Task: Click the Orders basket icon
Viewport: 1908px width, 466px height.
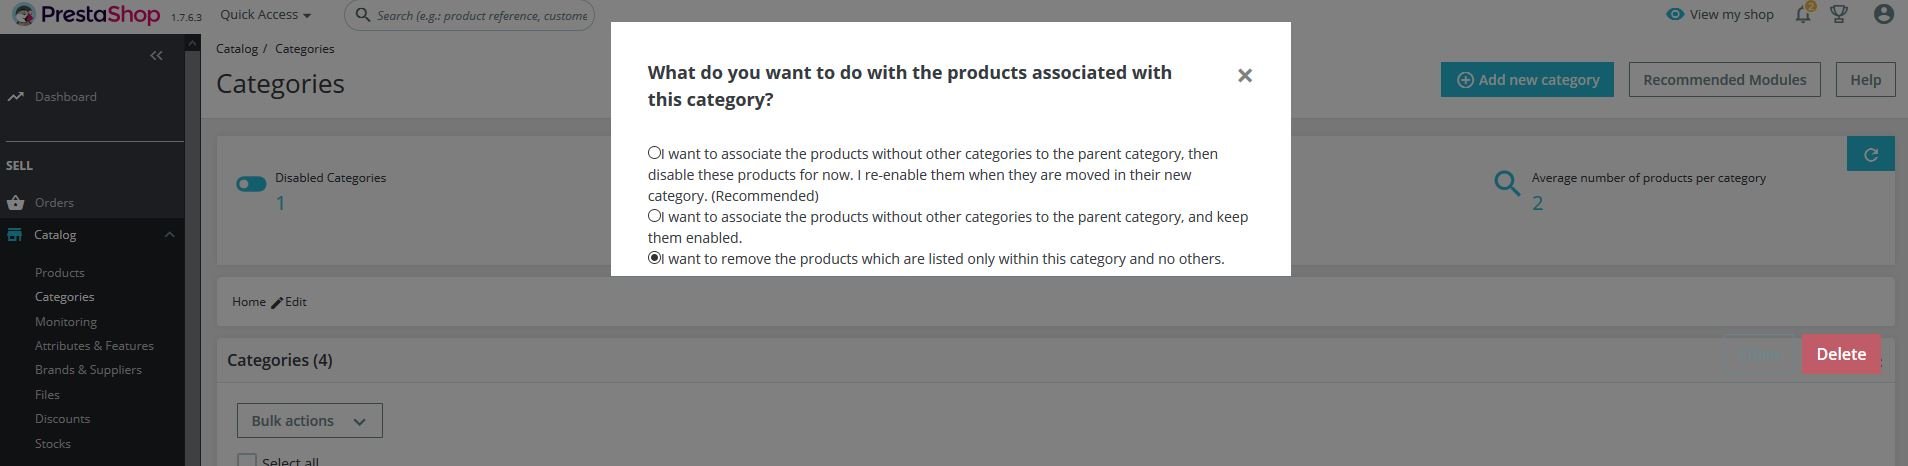Action: point(15,203)
